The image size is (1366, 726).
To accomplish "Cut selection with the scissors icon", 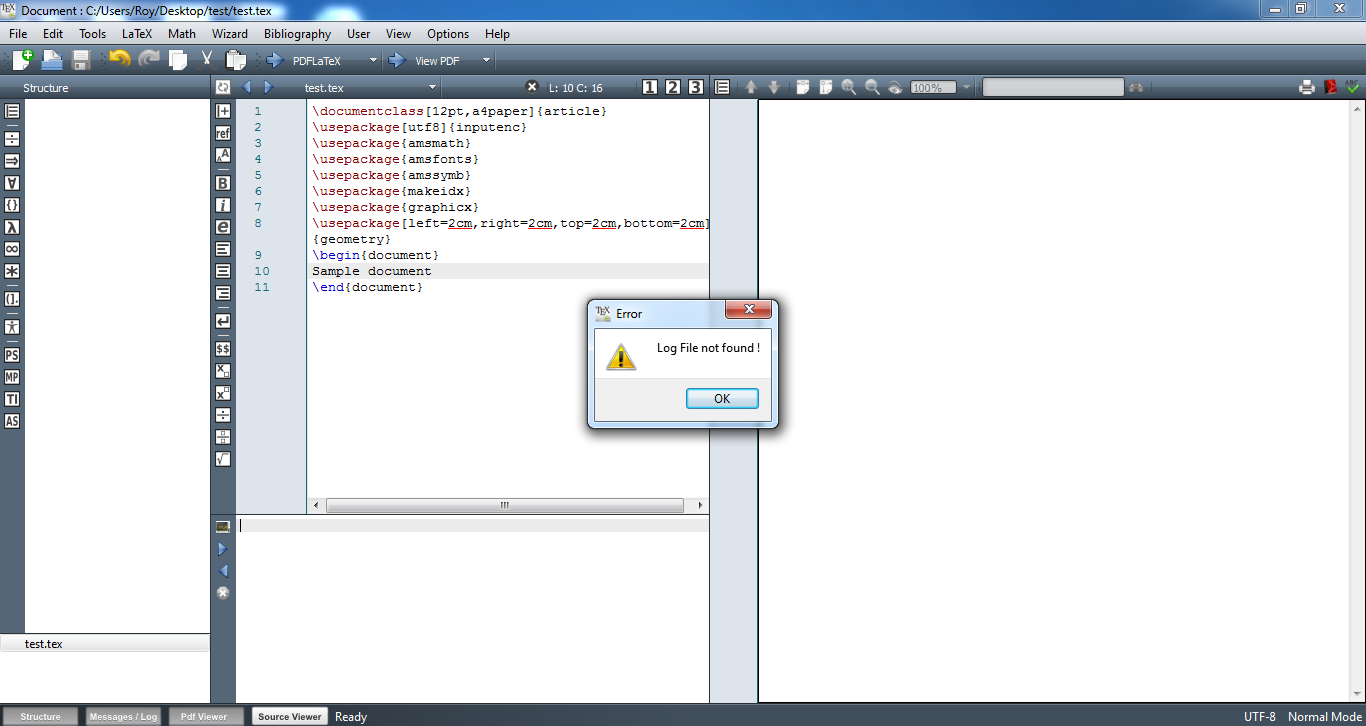I will [x=207, y=60].
